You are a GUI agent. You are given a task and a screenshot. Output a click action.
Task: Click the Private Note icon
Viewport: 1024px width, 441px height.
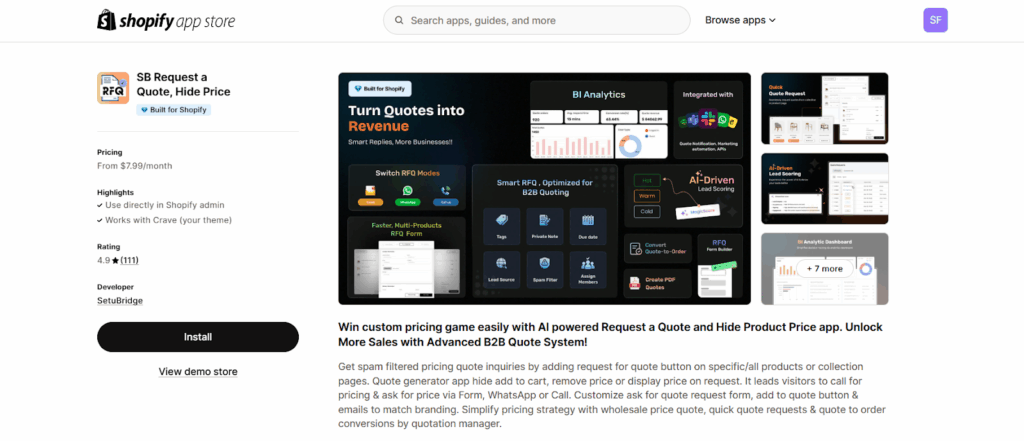coord(545,221)
